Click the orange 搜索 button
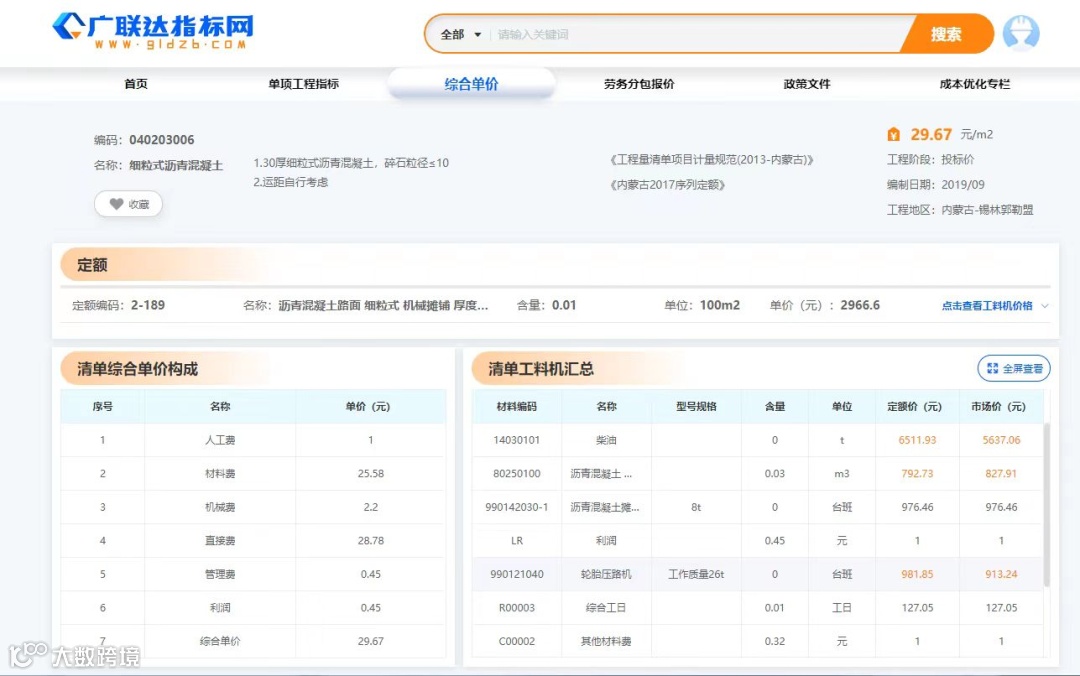 tap(946, 34)
